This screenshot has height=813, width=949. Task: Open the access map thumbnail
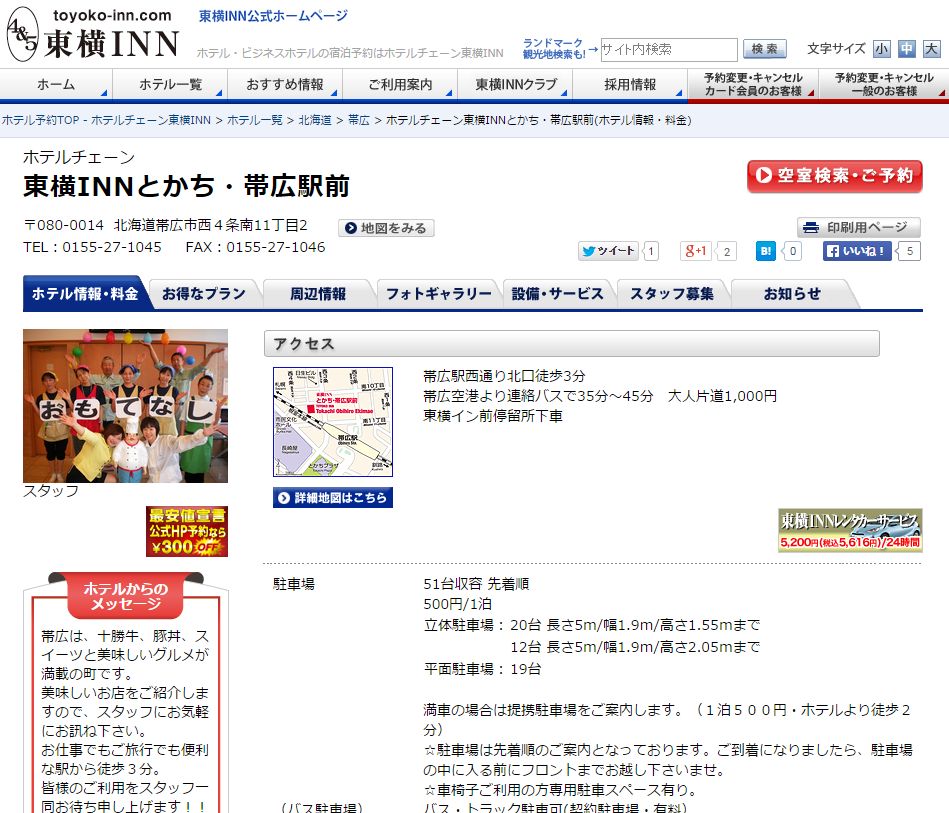tap(333, 422)
